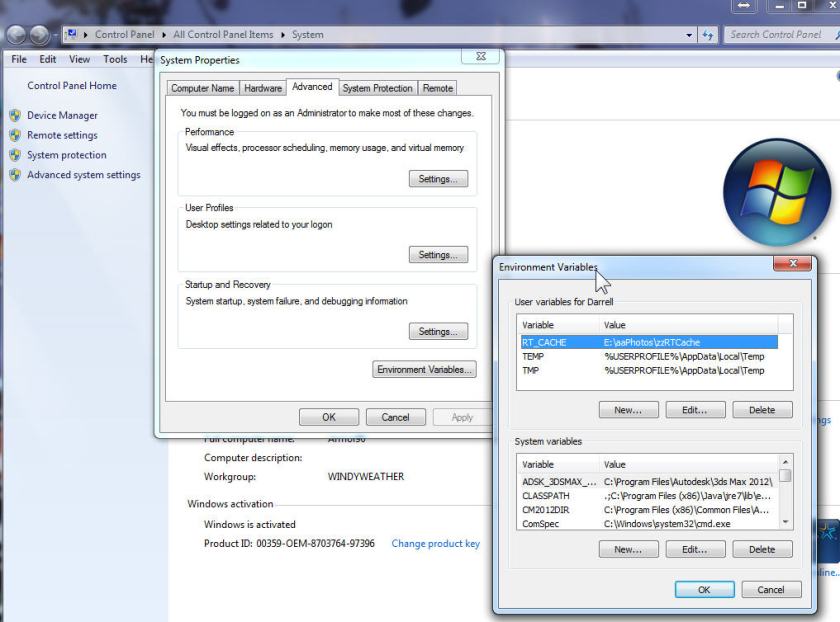This screenshot has width=840, height=622.
Task: Click the shield icon next to Remote settings
Action: click(x=14, y=135)
